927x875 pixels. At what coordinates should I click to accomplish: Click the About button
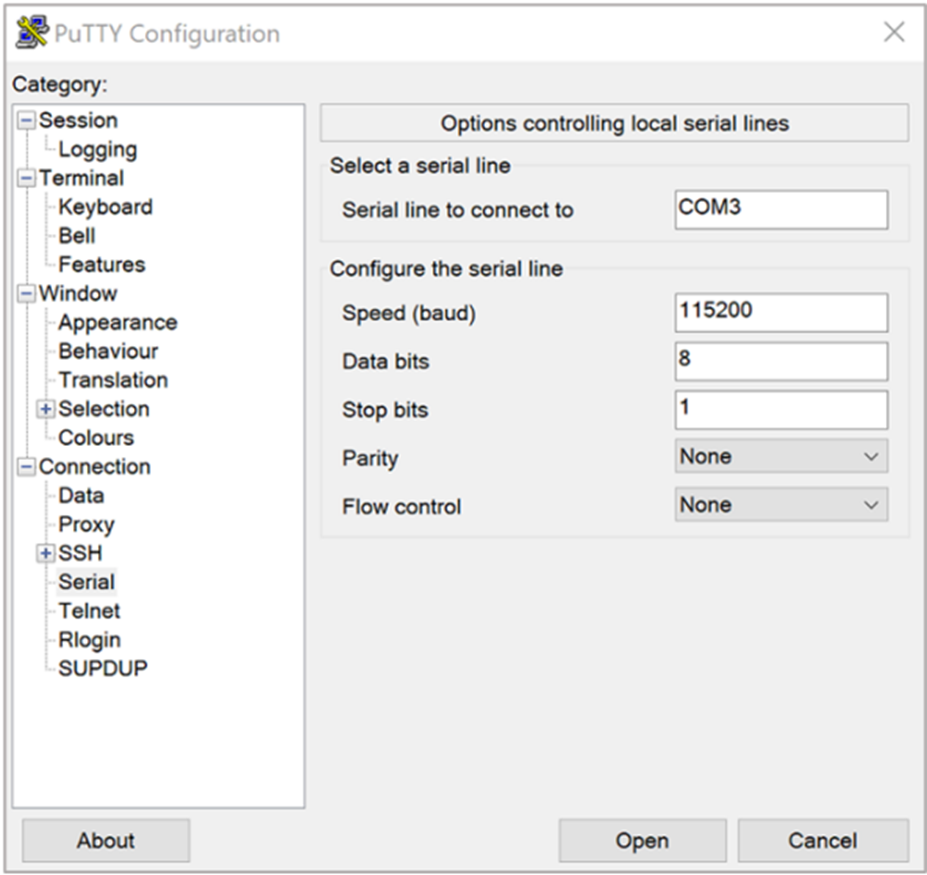tap(106, 840)
